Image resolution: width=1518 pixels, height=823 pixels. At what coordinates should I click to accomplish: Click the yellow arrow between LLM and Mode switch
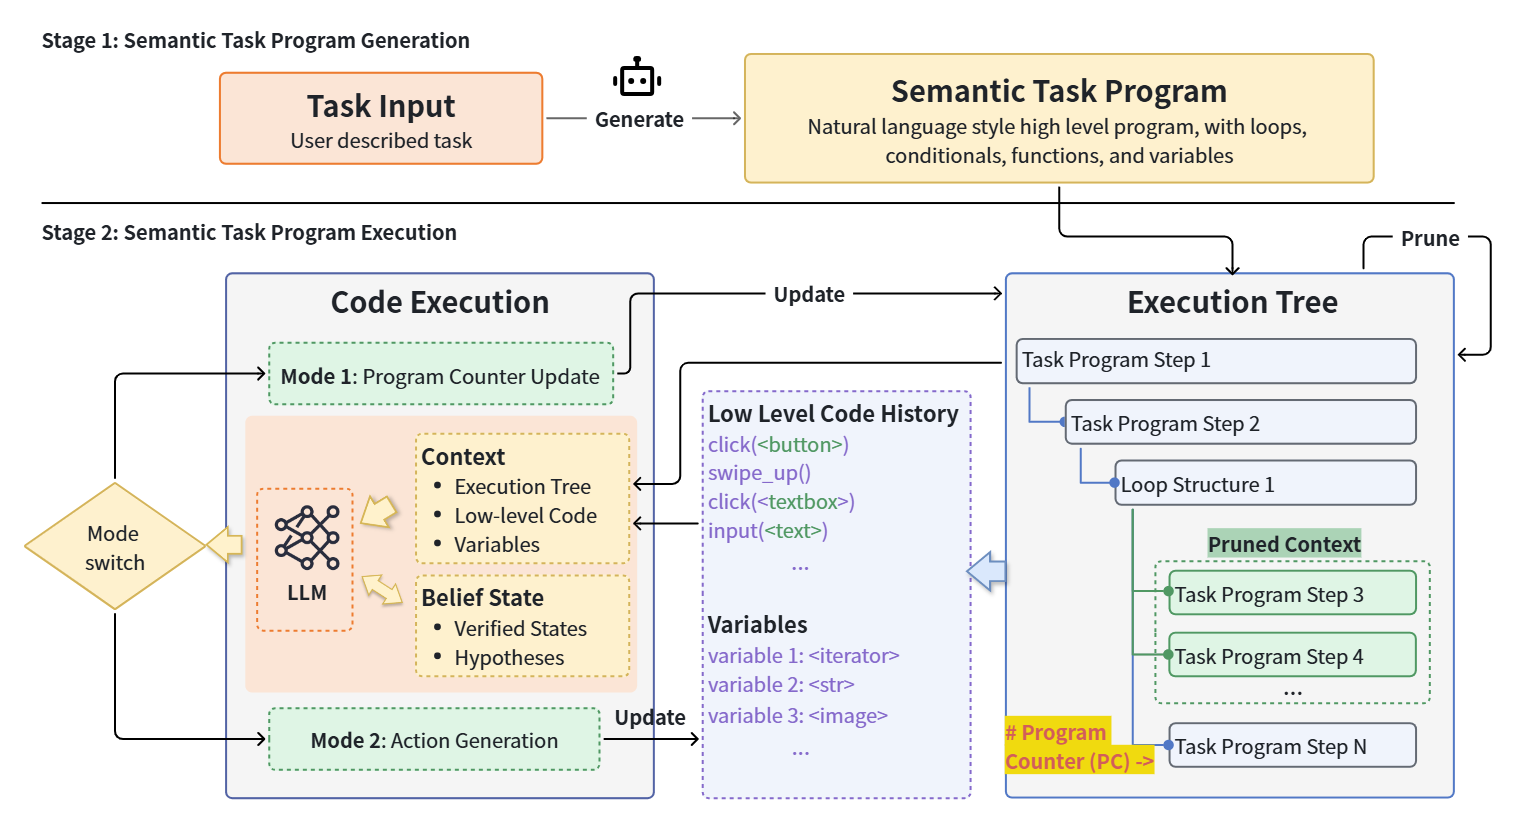(225, 545)
